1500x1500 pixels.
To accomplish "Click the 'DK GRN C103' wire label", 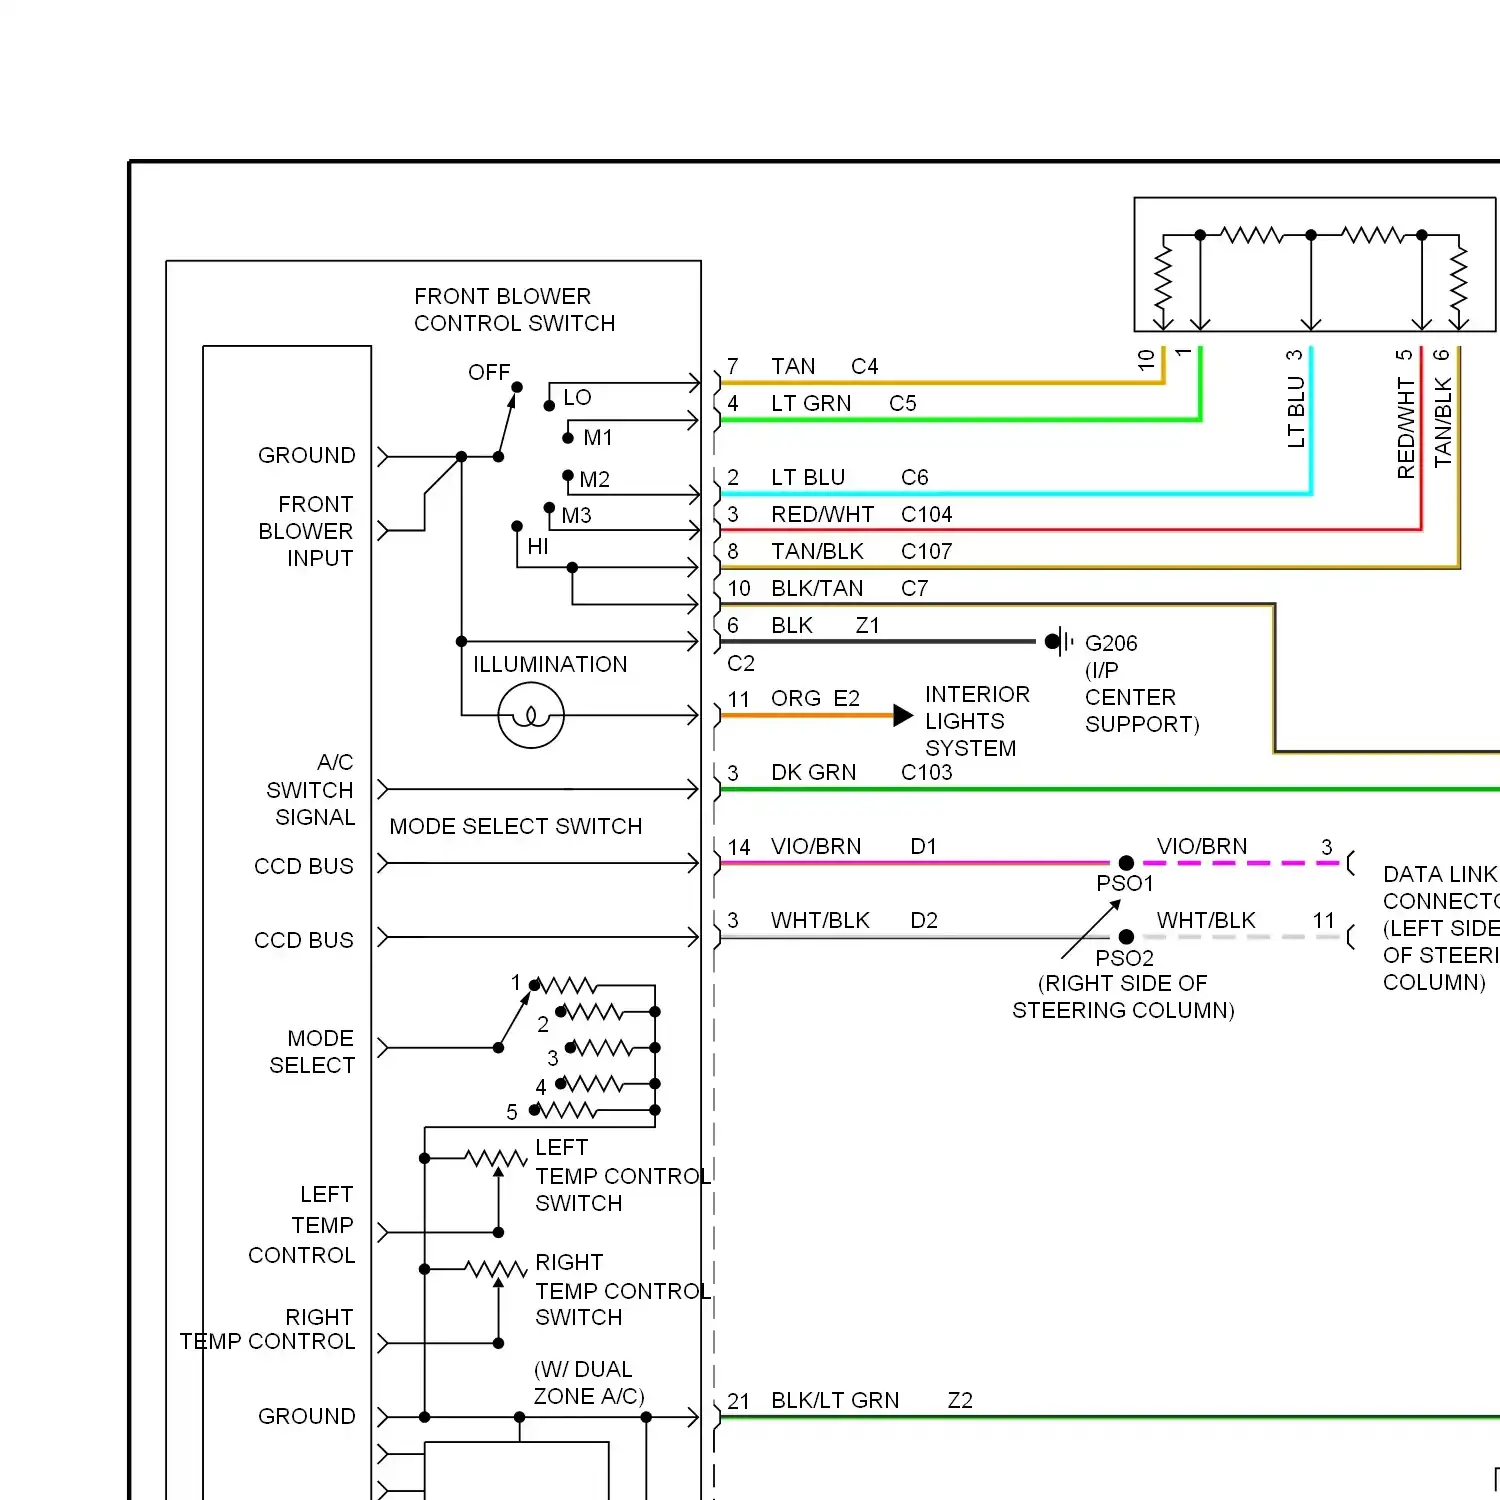I will 861,773.
